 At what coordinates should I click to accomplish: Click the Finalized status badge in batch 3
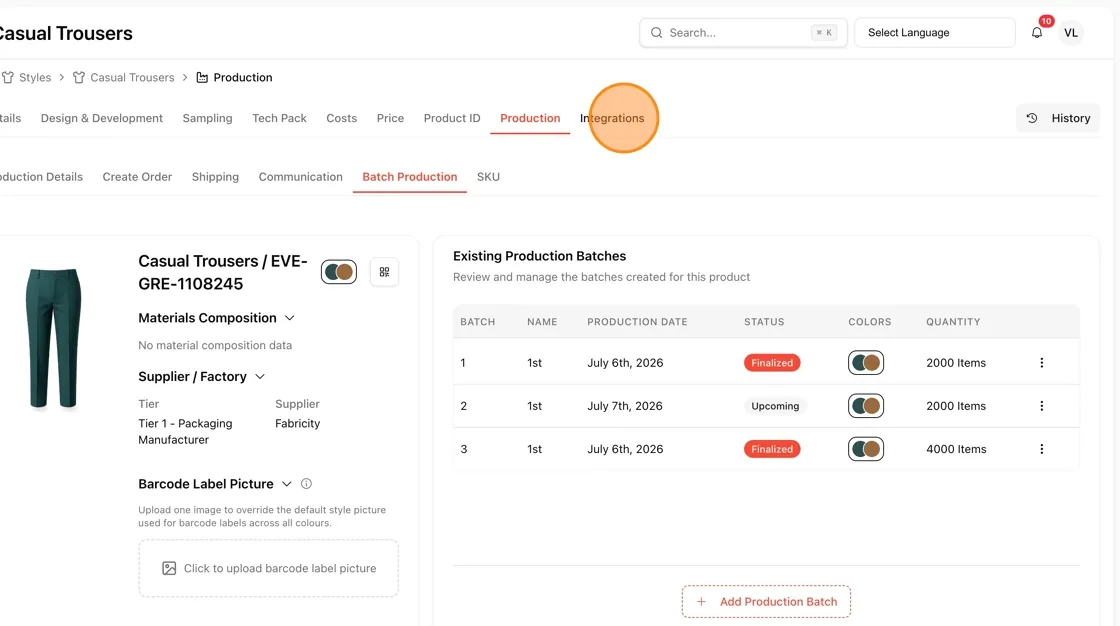pyautogui.click(x=771, y=449)
